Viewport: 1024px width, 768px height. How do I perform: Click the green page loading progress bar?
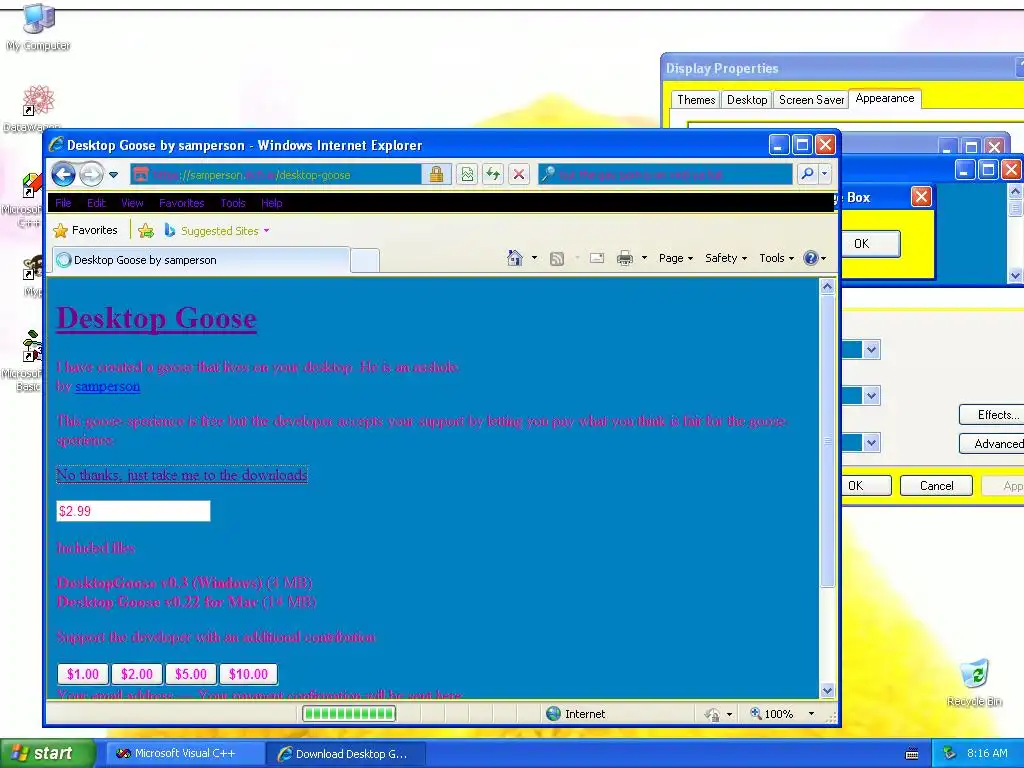tap(349, 714)
